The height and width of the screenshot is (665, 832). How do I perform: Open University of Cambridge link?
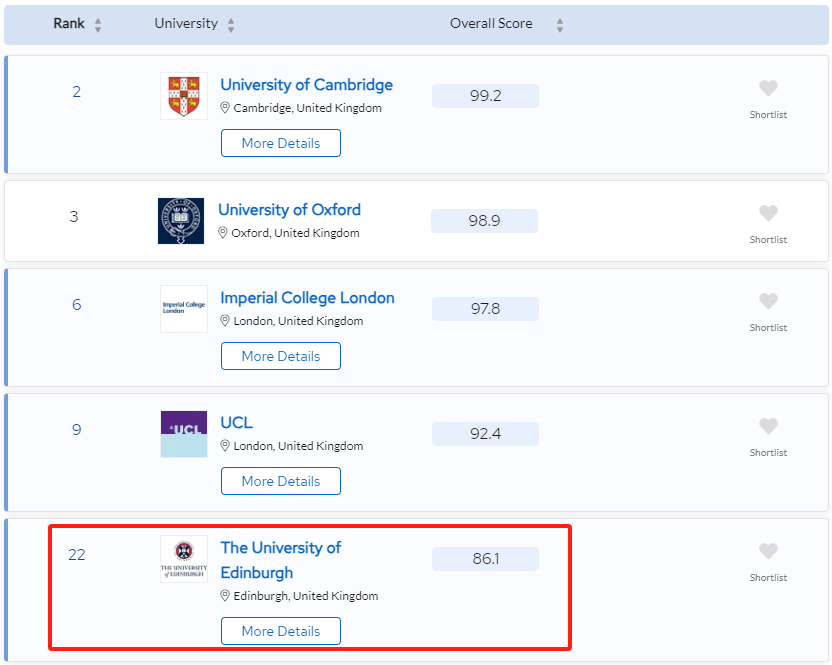tap(307, 85)
